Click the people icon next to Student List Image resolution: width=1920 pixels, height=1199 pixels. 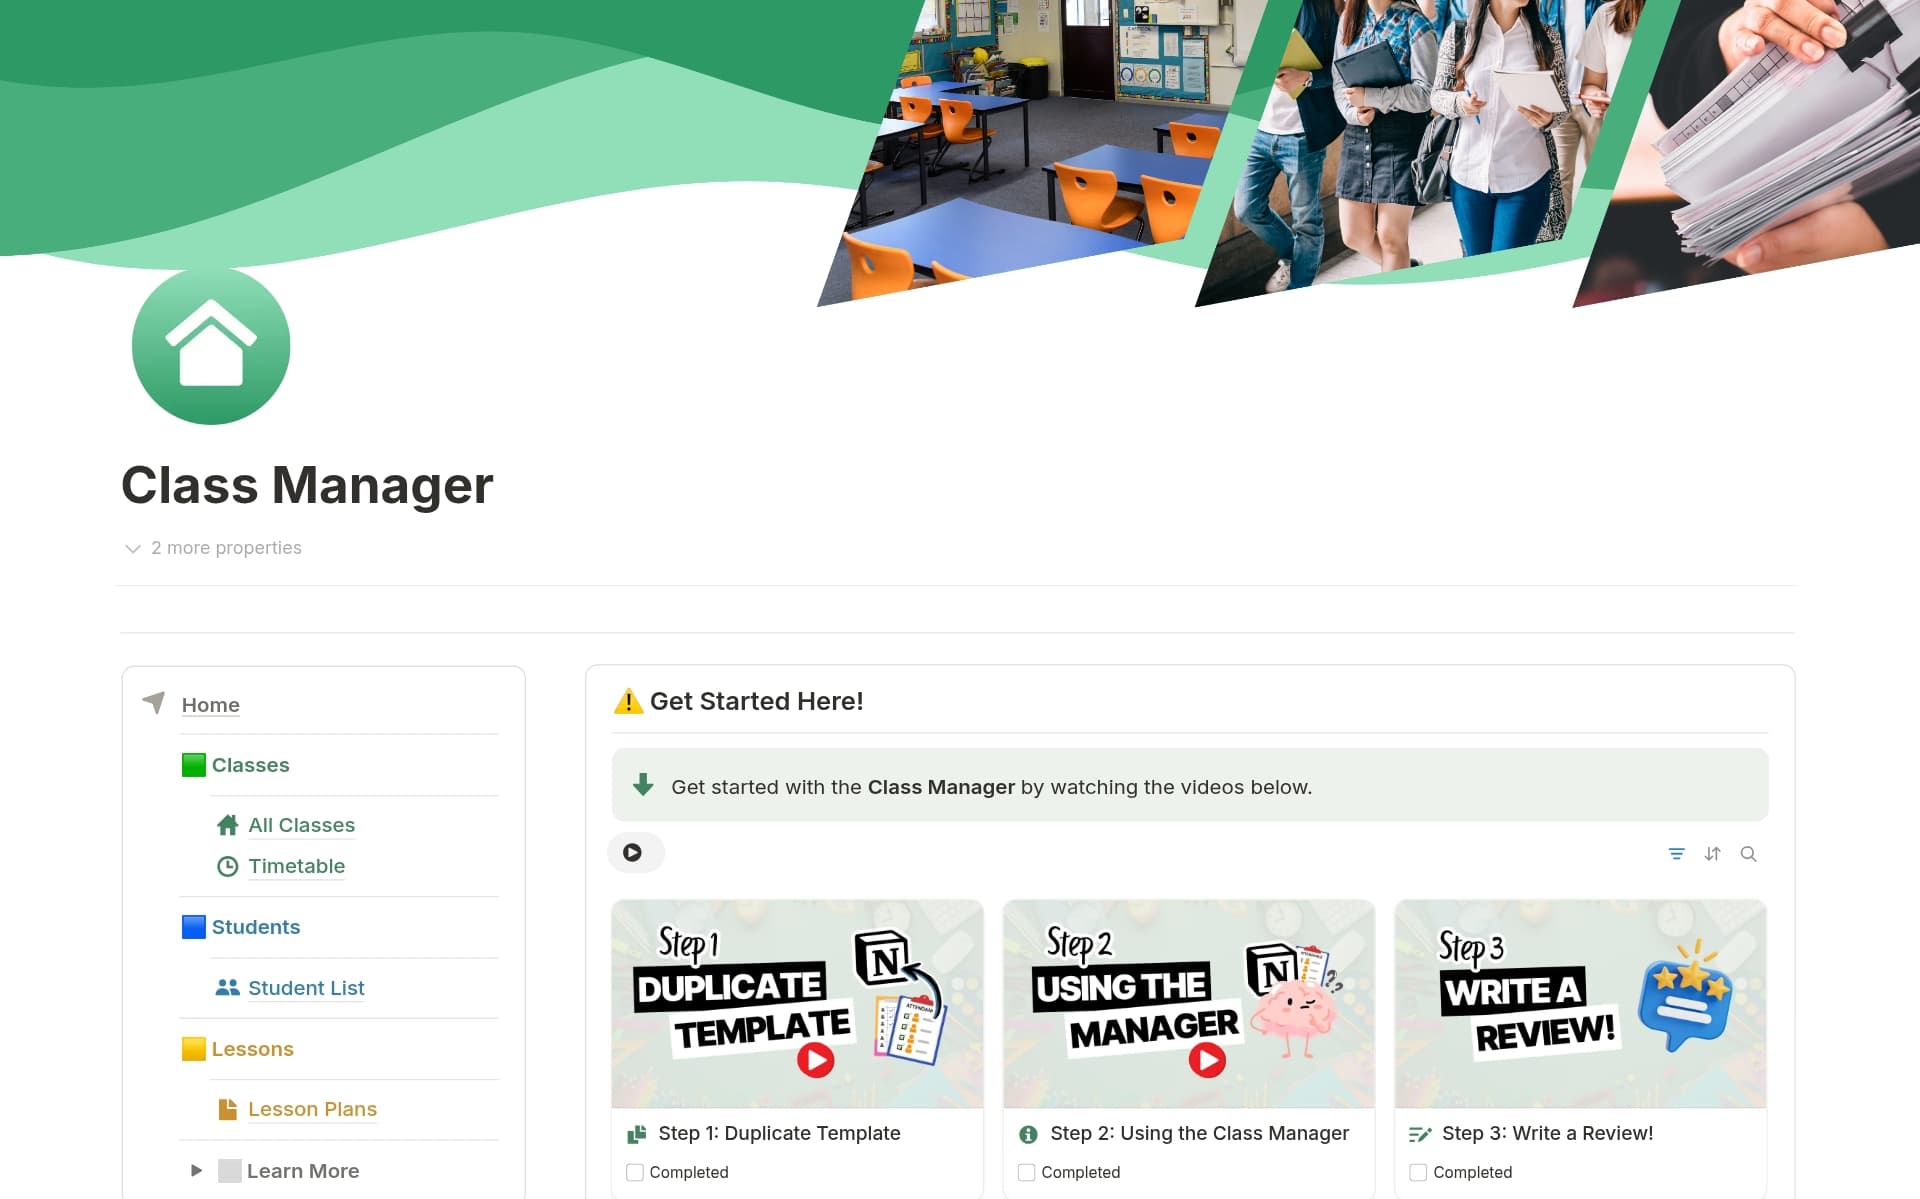(x=226, y=987)
